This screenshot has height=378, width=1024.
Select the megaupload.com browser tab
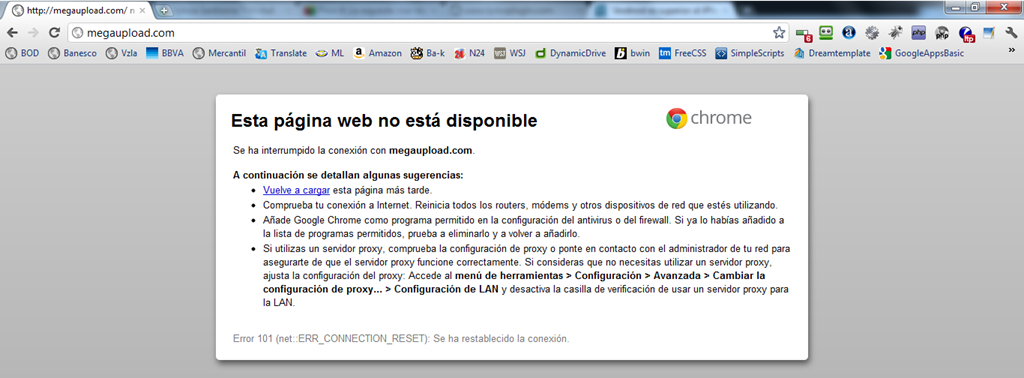pos(78,10)
